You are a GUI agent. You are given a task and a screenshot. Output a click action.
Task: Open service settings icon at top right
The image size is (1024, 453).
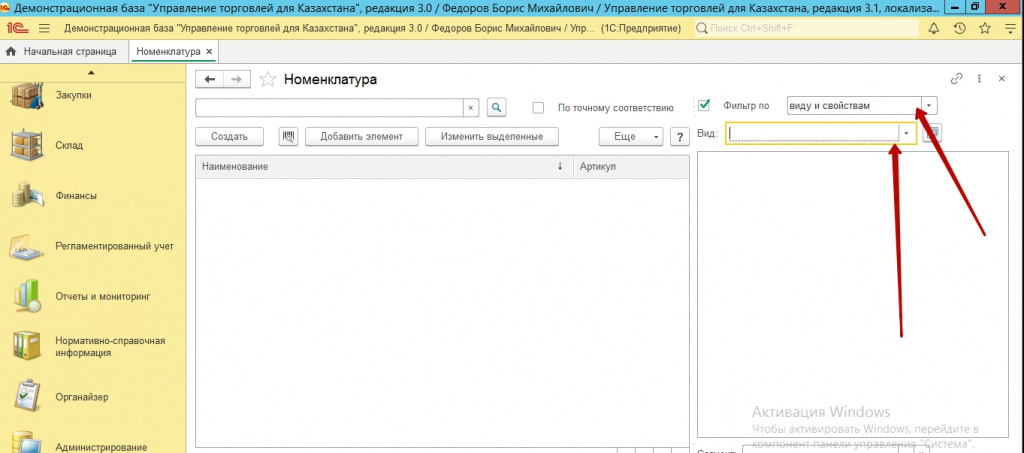pyautogui.click(x=1010, y=29)
